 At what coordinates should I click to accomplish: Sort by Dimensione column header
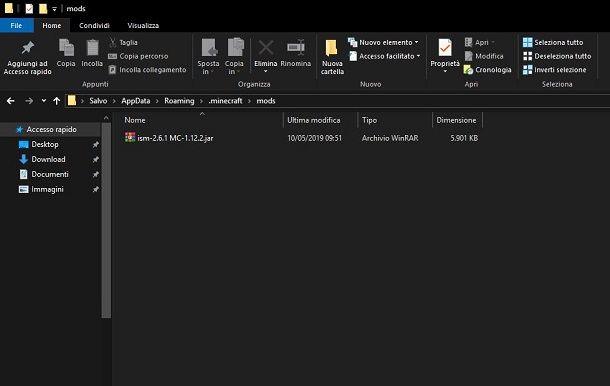456,120
